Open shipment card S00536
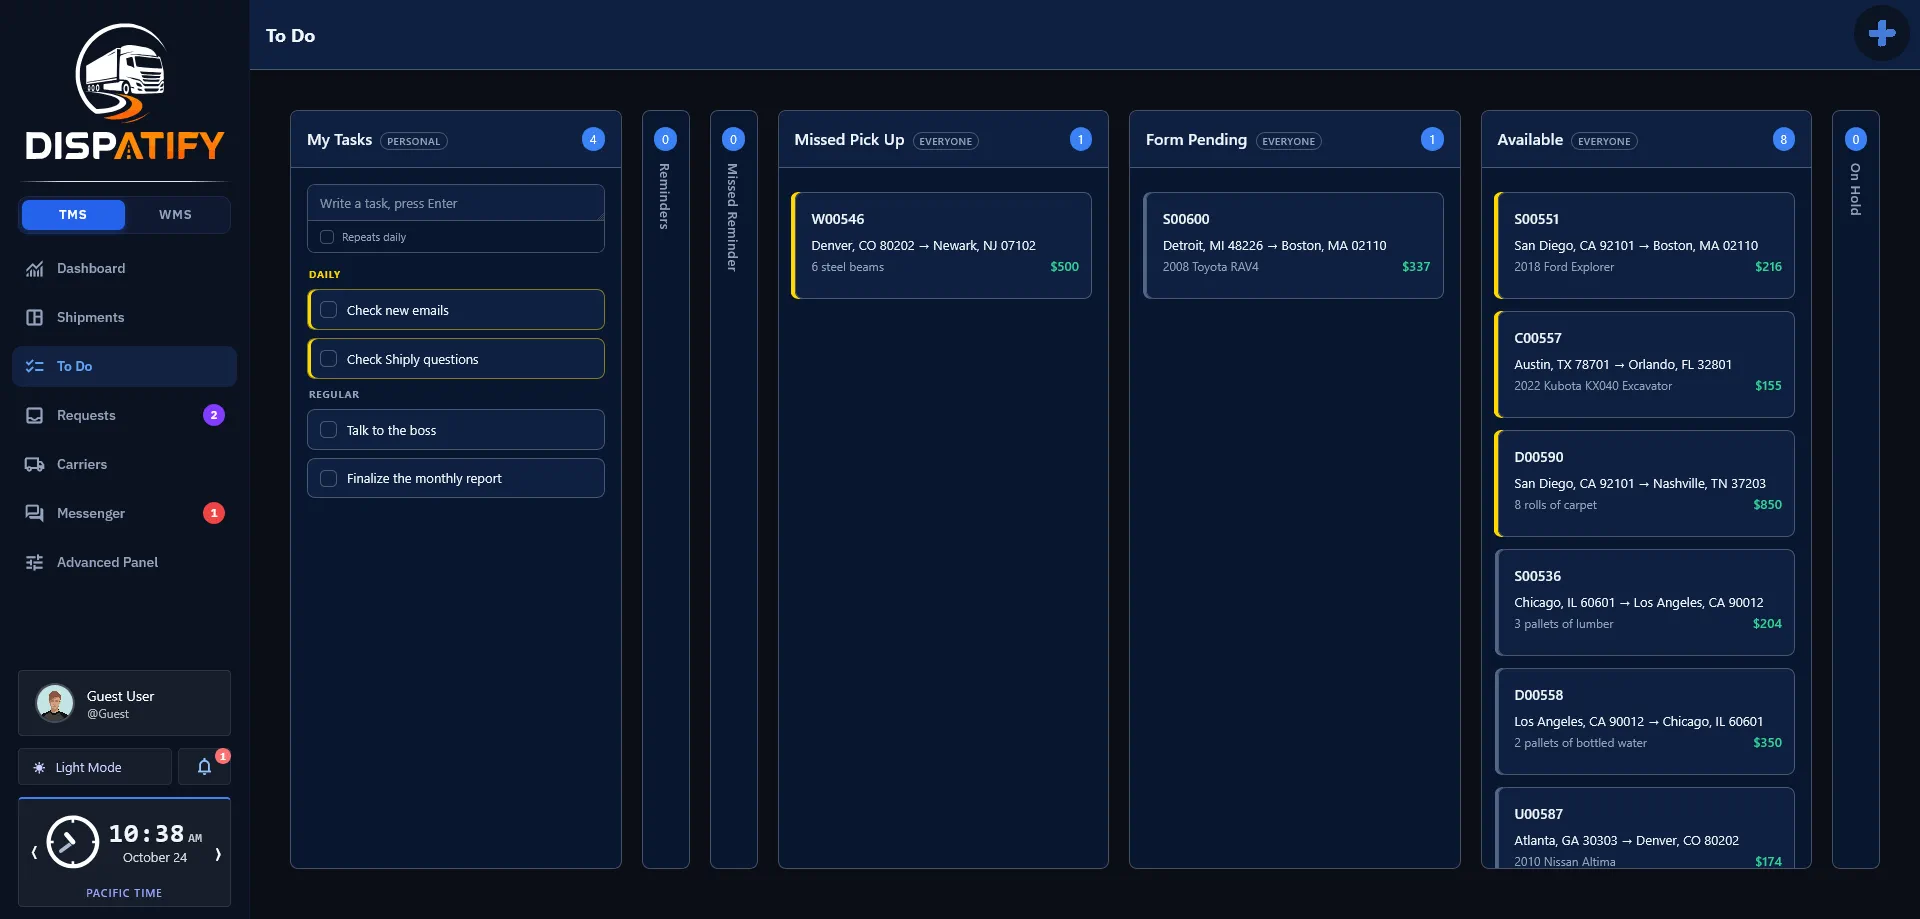This screenshot has width=1920, height=919. tap(1644, 602)
